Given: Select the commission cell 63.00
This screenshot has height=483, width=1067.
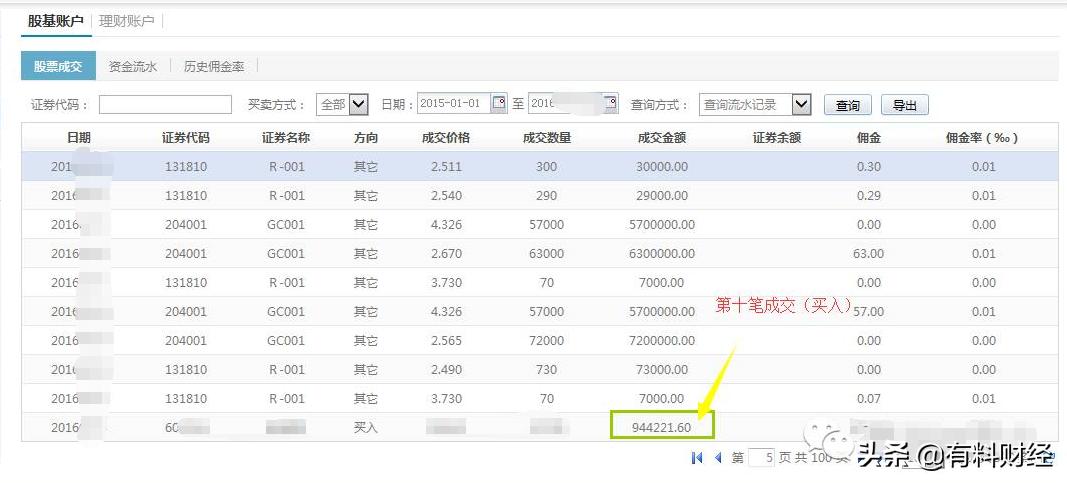Looking at the screenshot, I should (869, 253).
